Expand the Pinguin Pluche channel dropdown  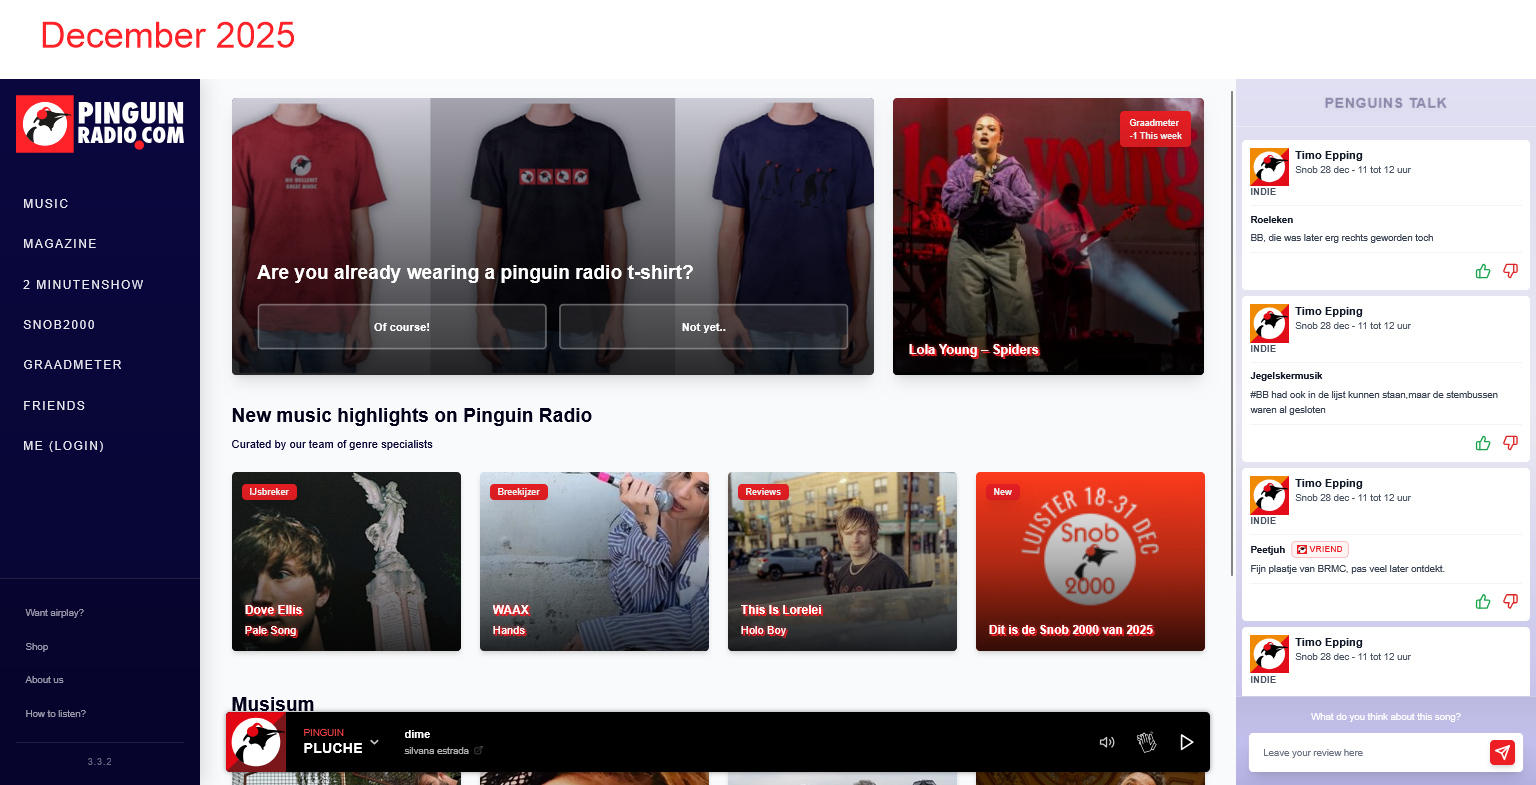(374, 742)
